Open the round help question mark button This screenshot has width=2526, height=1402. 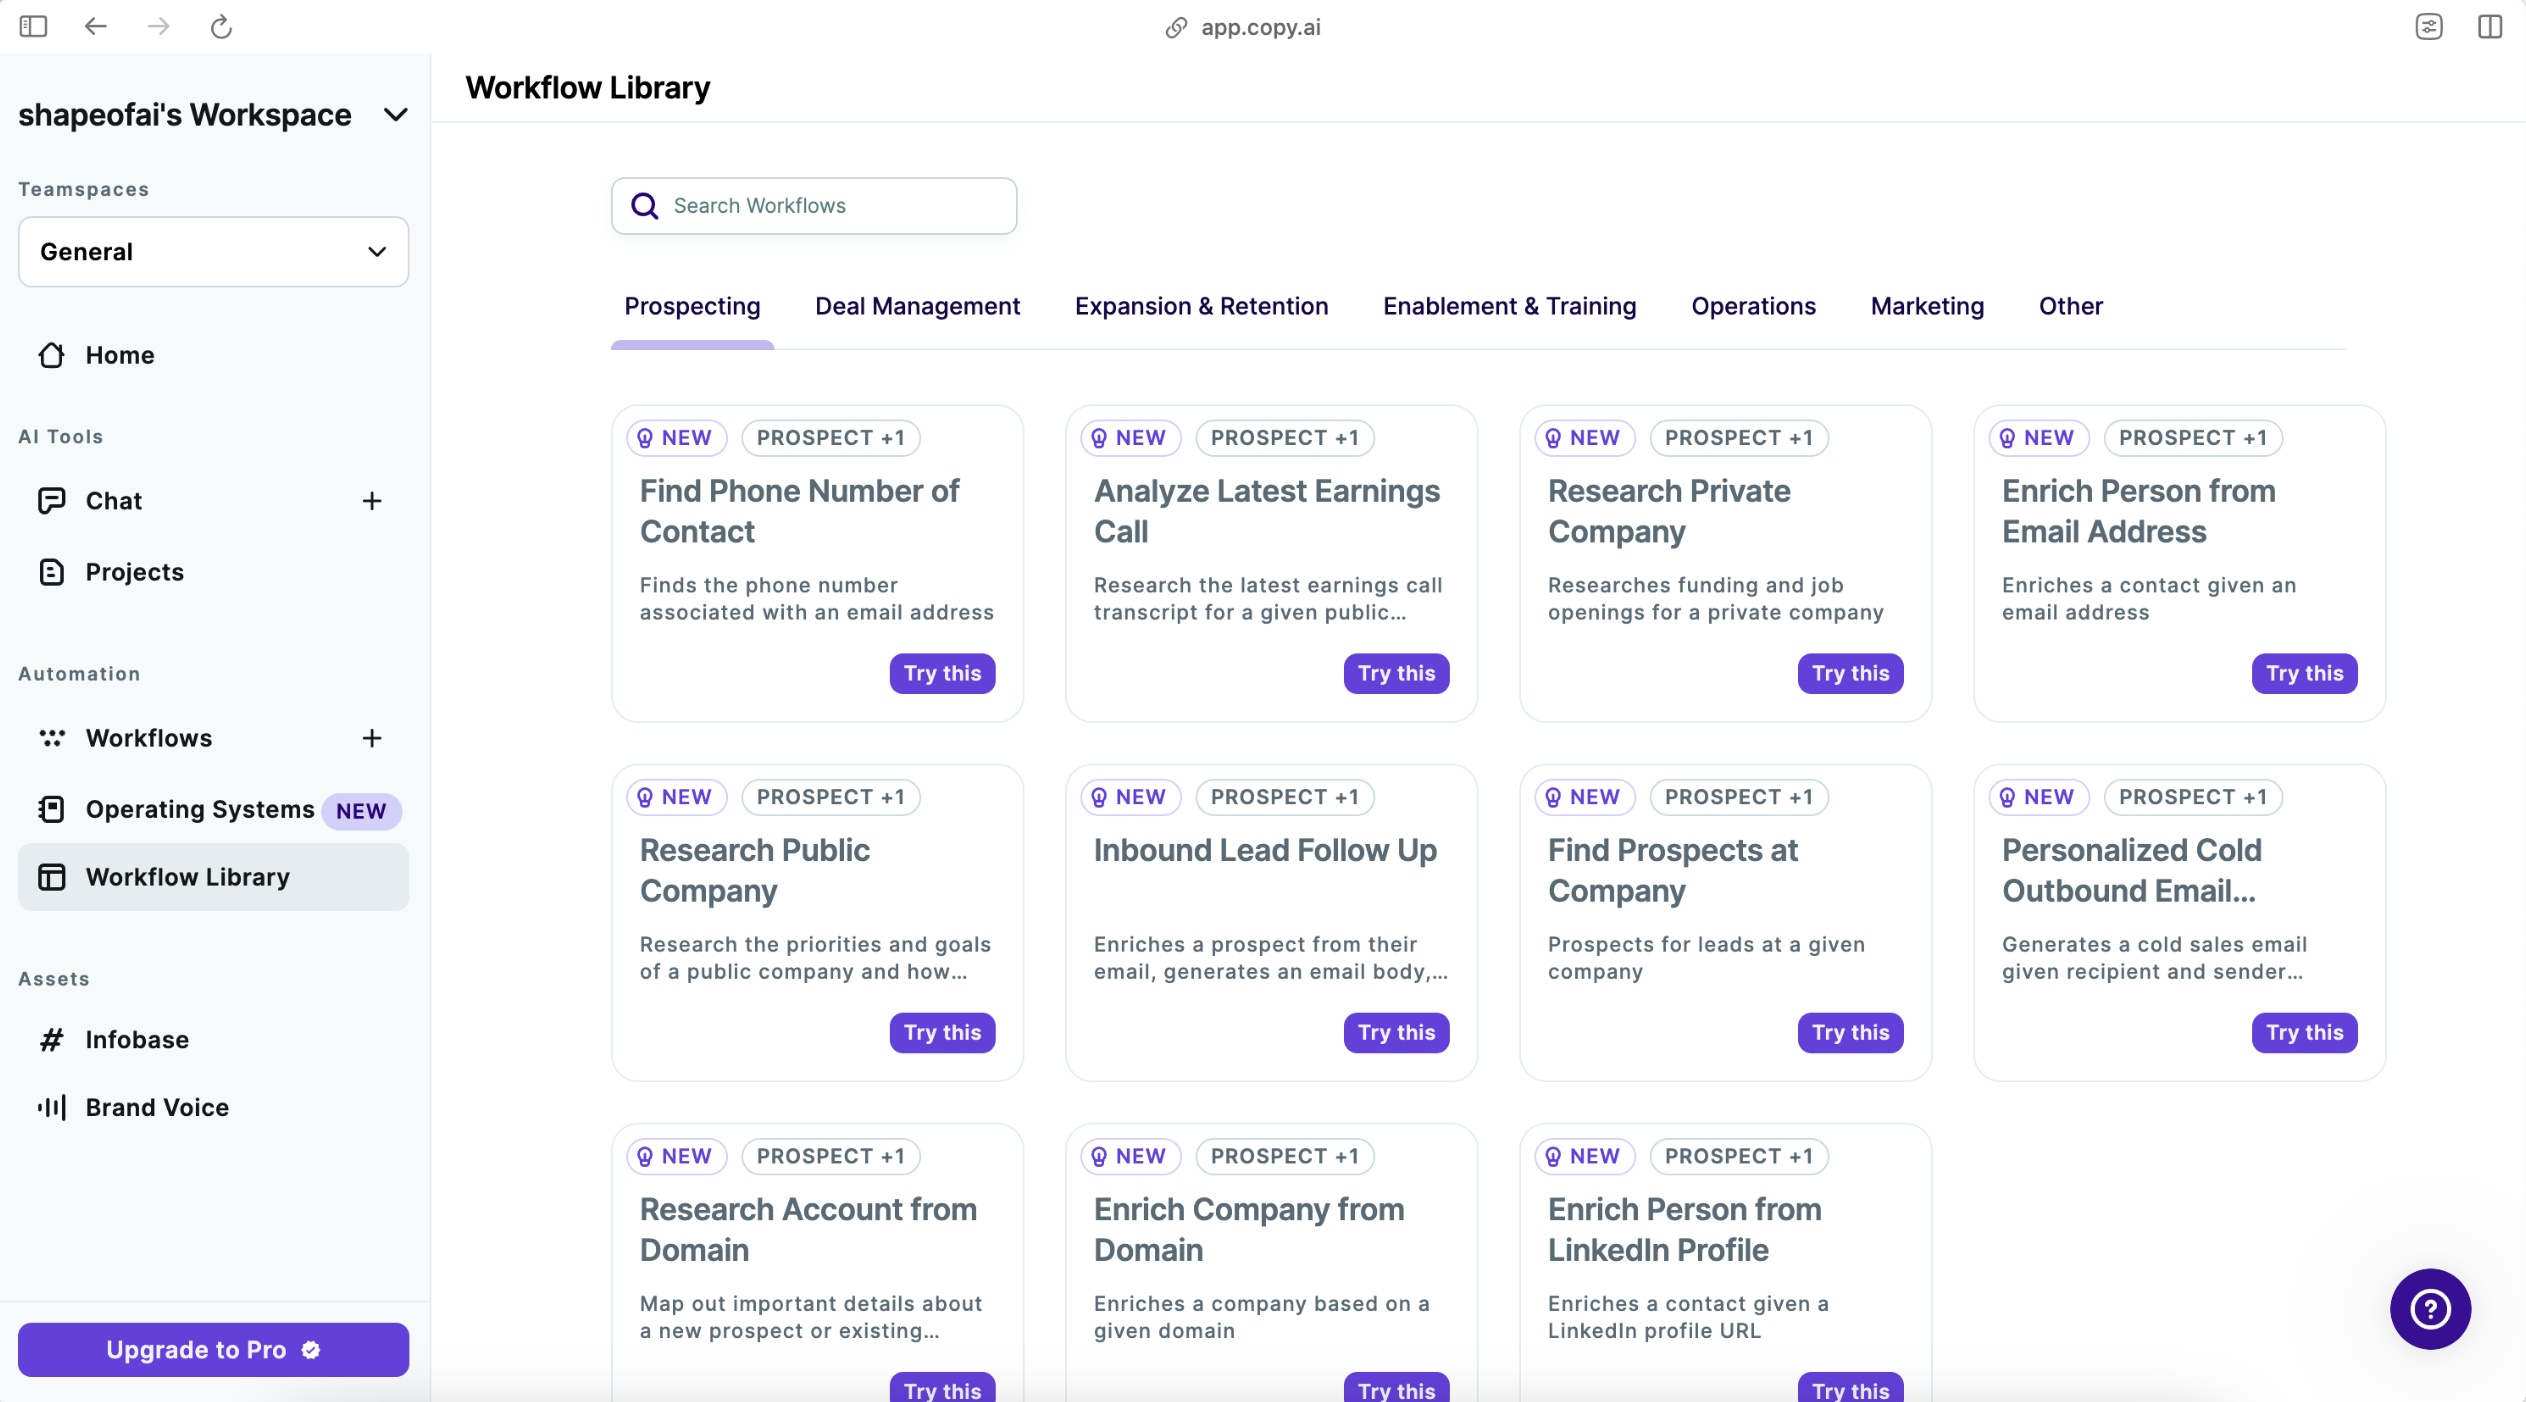point(2429,1309)
